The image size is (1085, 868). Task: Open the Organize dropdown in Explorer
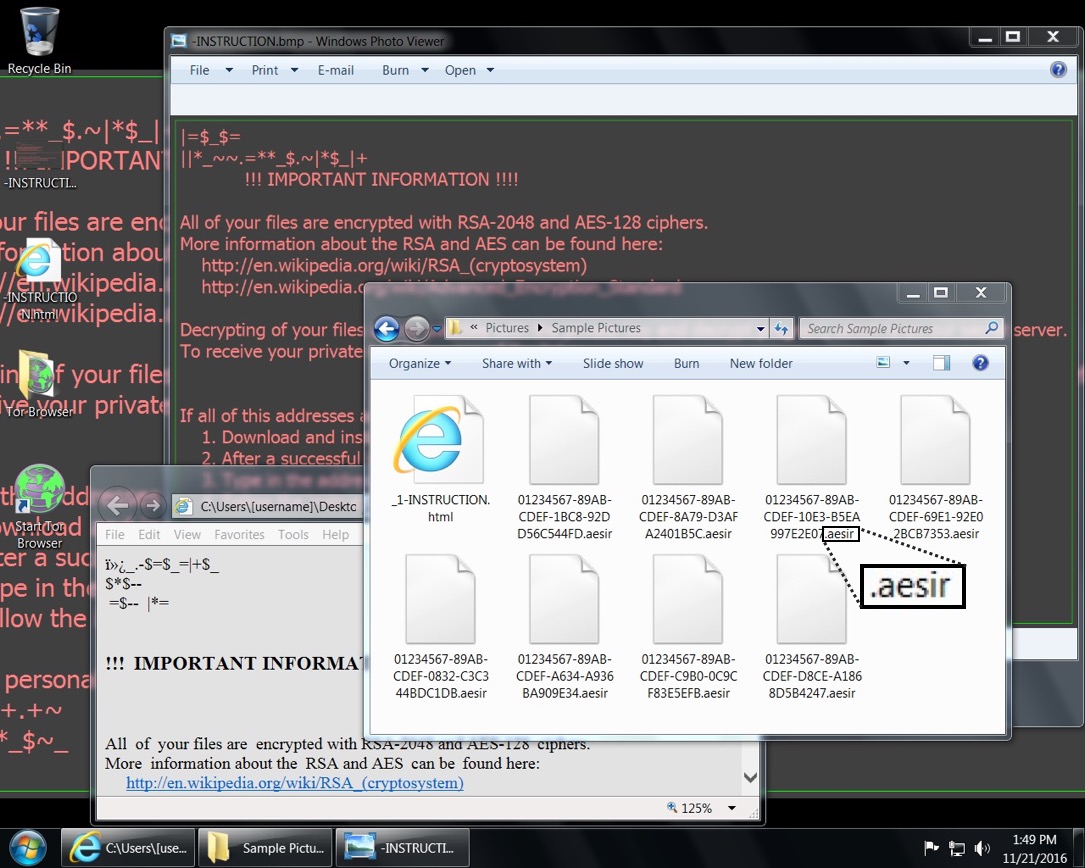click(x=419, y=363)
